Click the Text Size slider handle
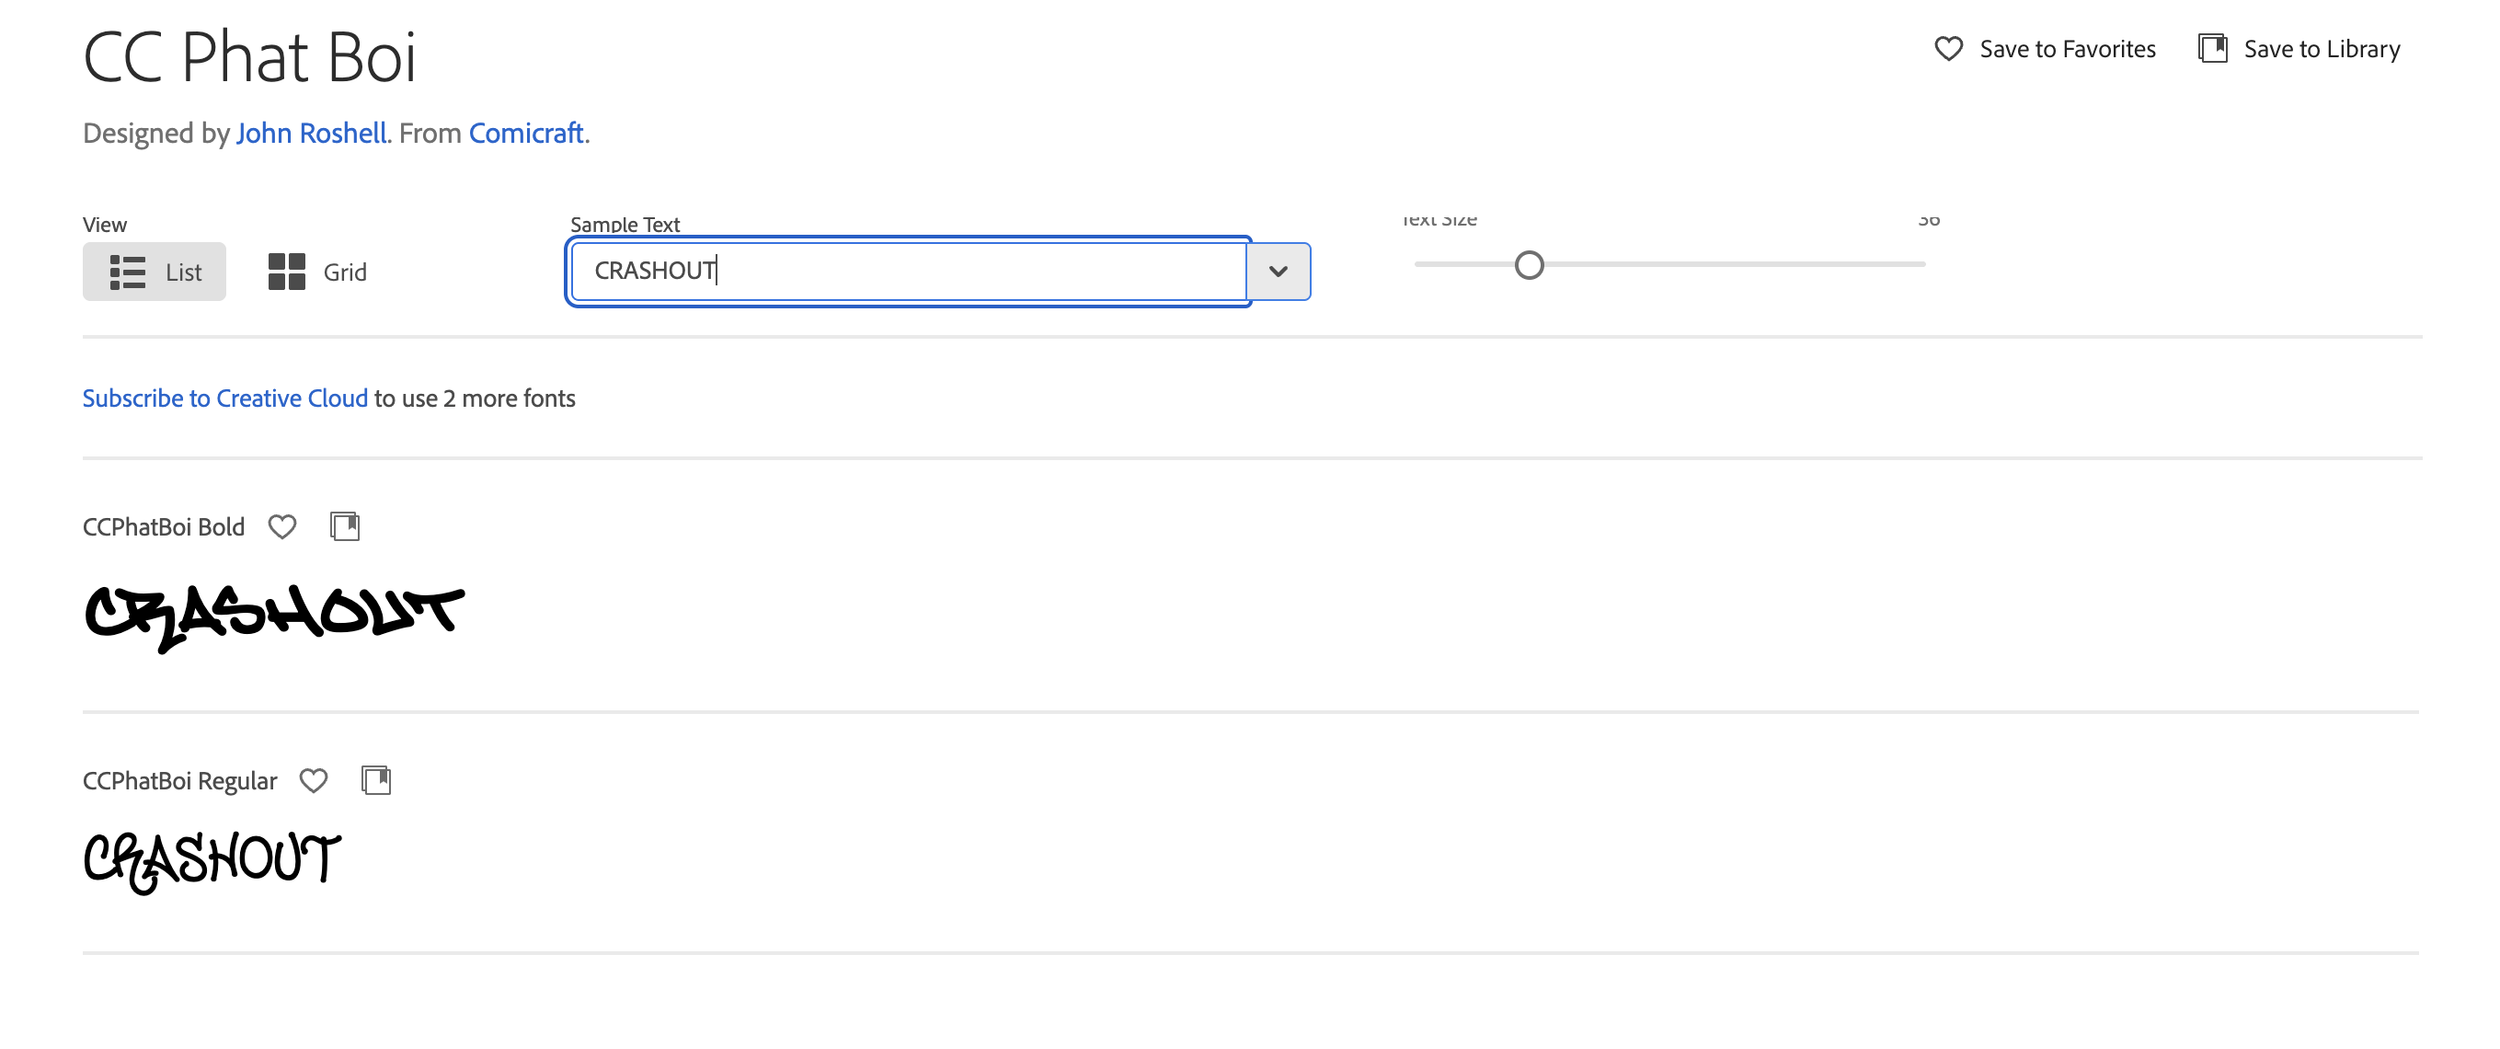The height and width of the screenshot is (1049, 2500). pos(1529,265)
